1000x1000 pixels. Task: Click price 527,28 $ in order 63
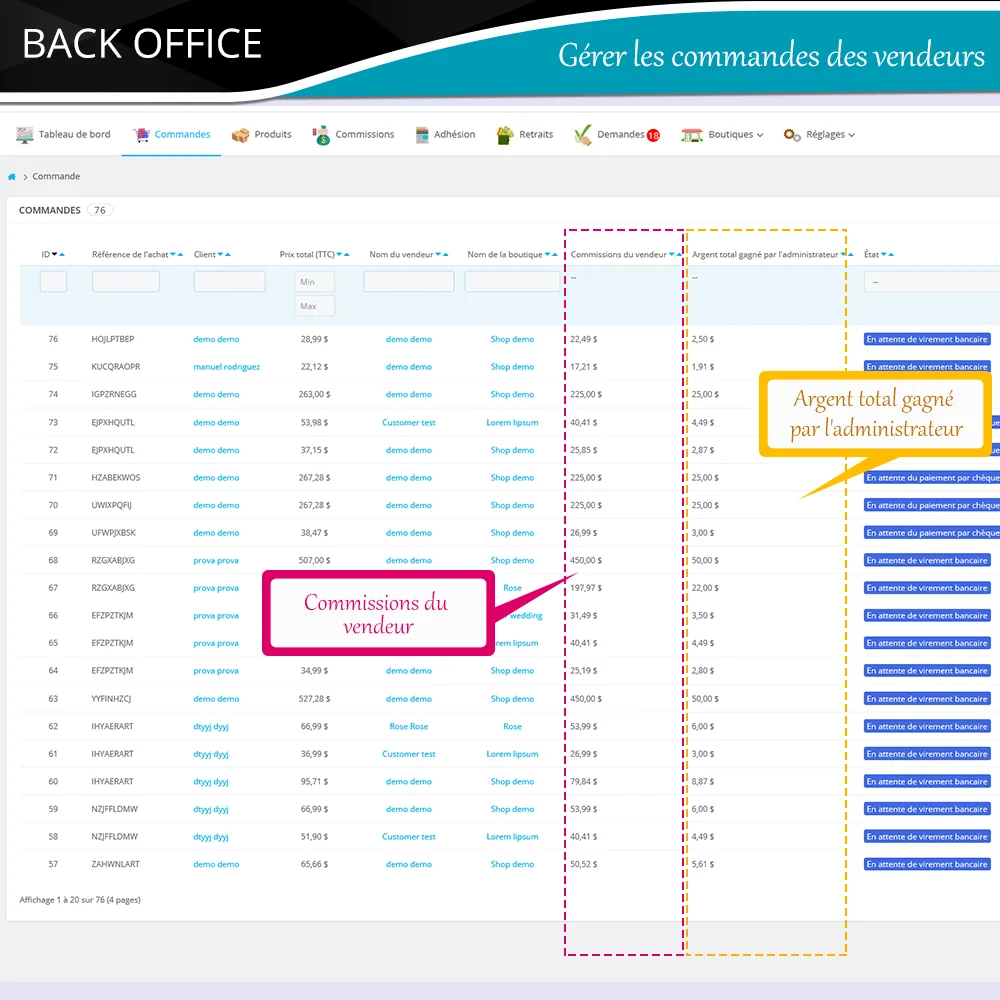click(x=314, y=699)
